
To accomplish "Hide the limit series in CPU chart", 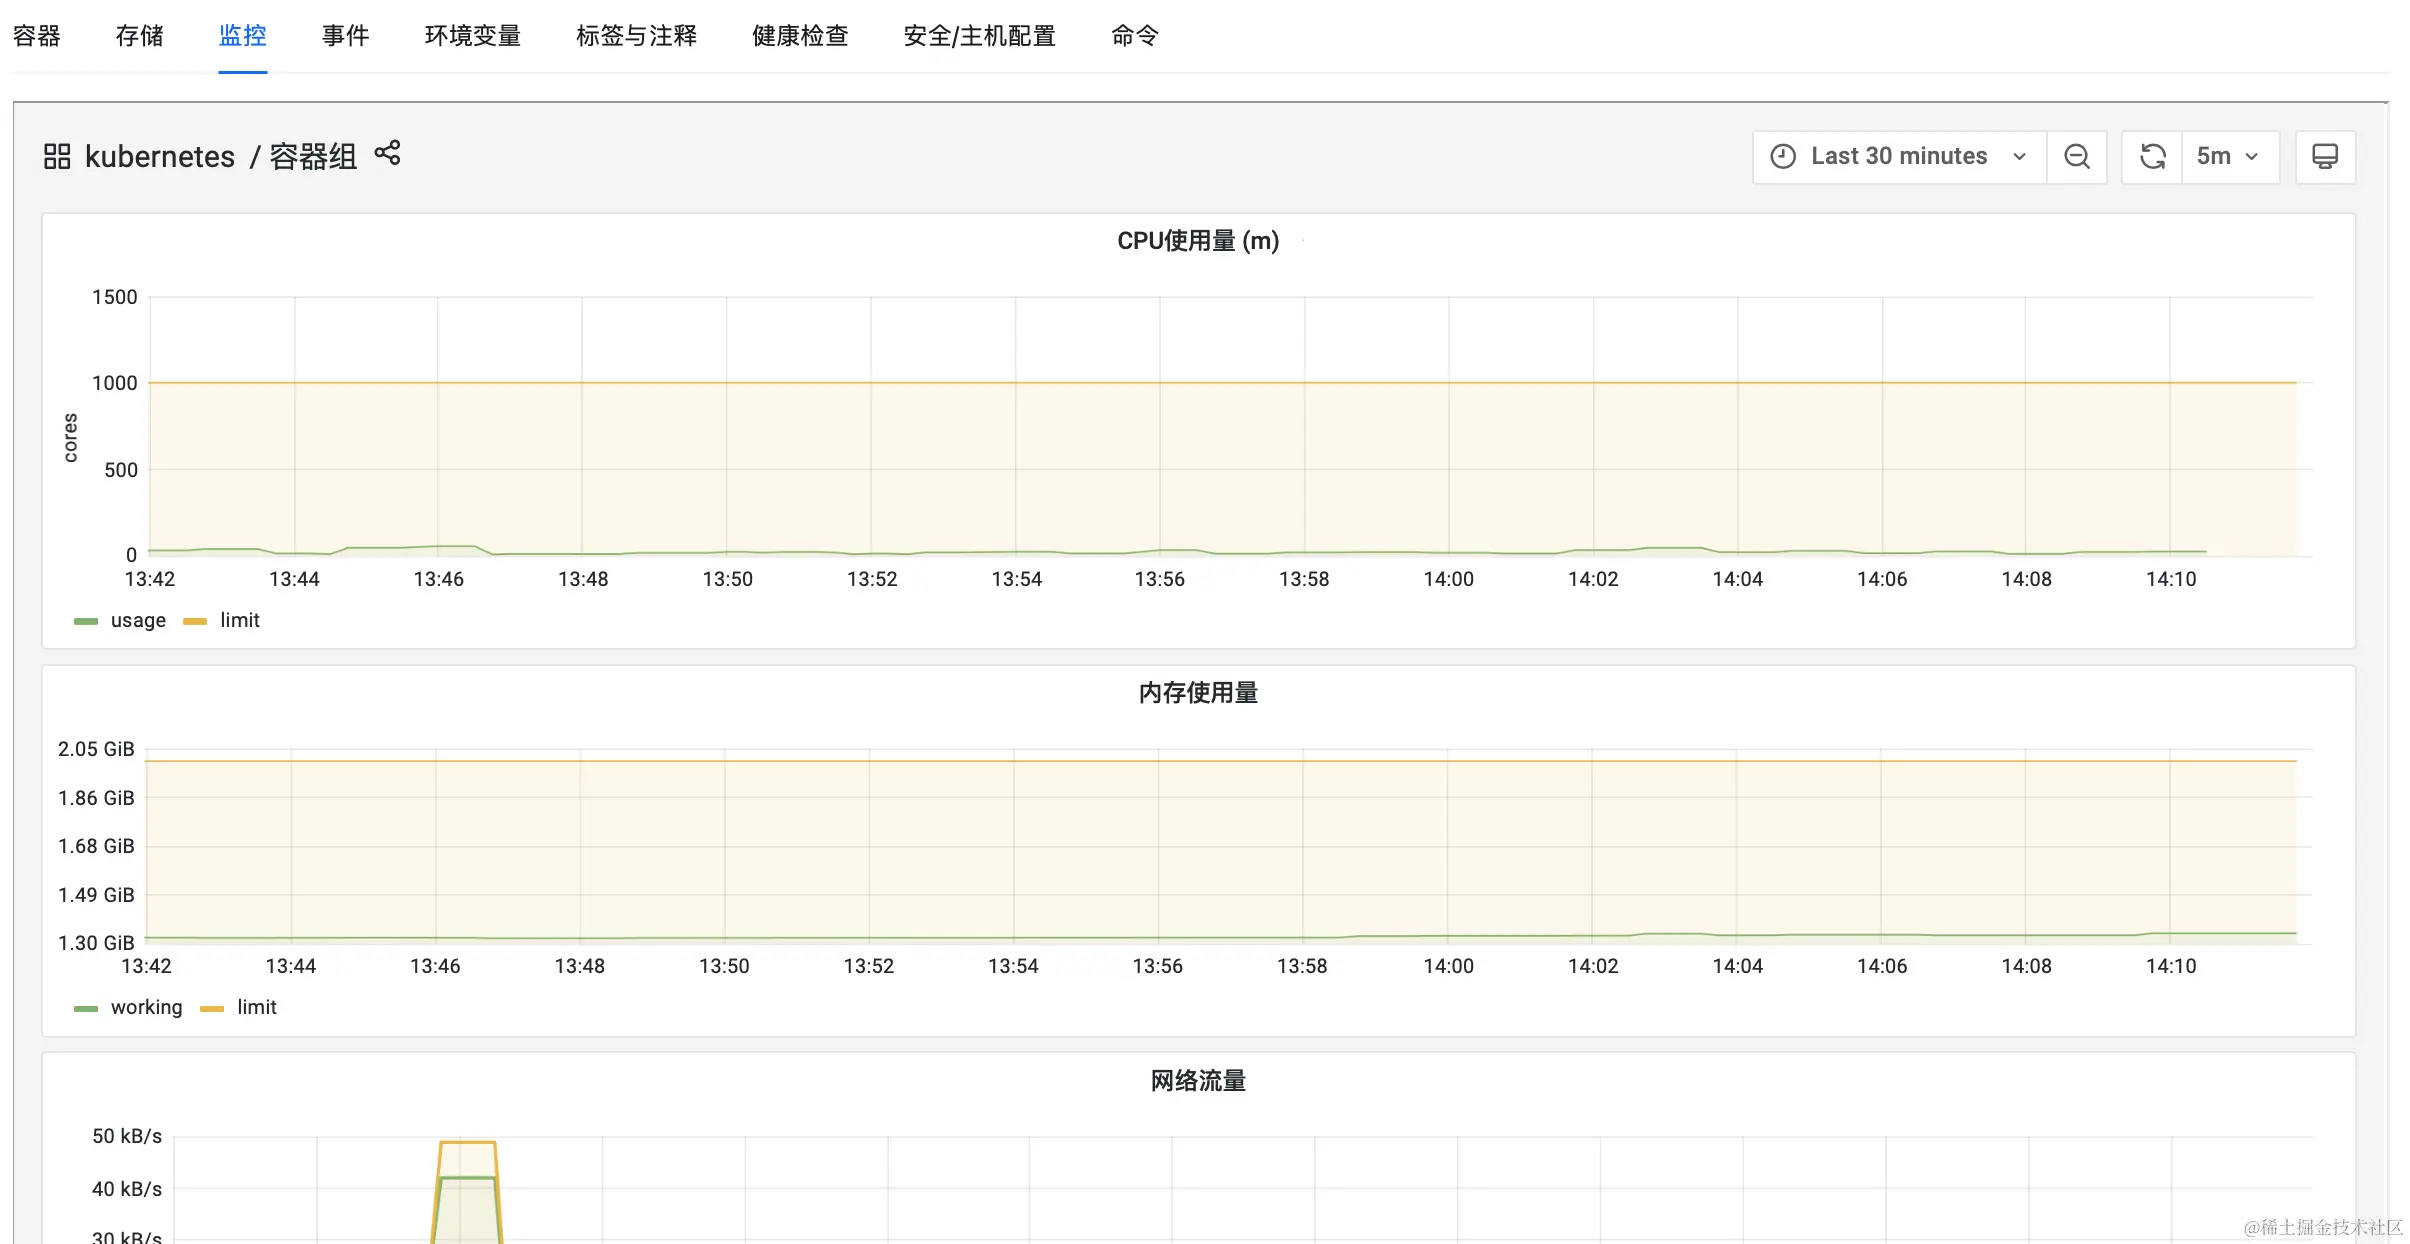I will pyautogui.click(x=239, y=620).
